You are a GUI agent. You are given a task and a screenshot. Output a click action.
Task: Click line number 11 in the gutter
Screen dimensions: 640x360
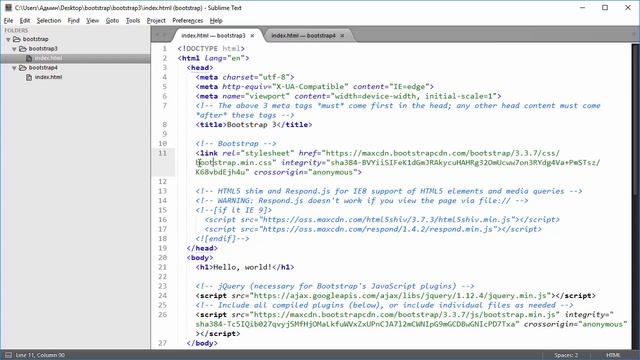162,153
